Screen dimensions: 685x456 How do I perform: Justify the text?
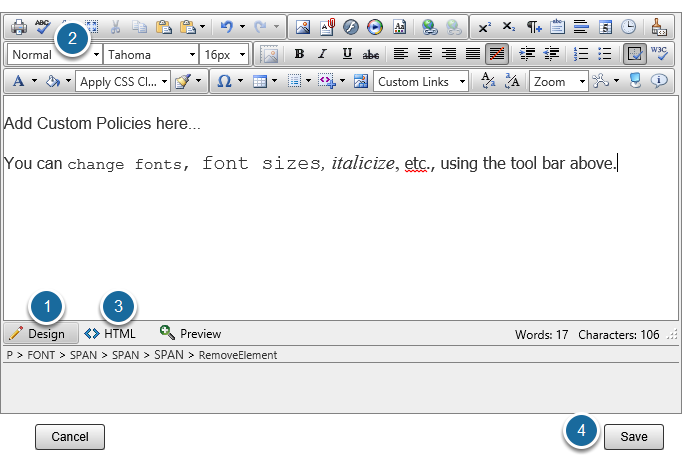point(473,54)
